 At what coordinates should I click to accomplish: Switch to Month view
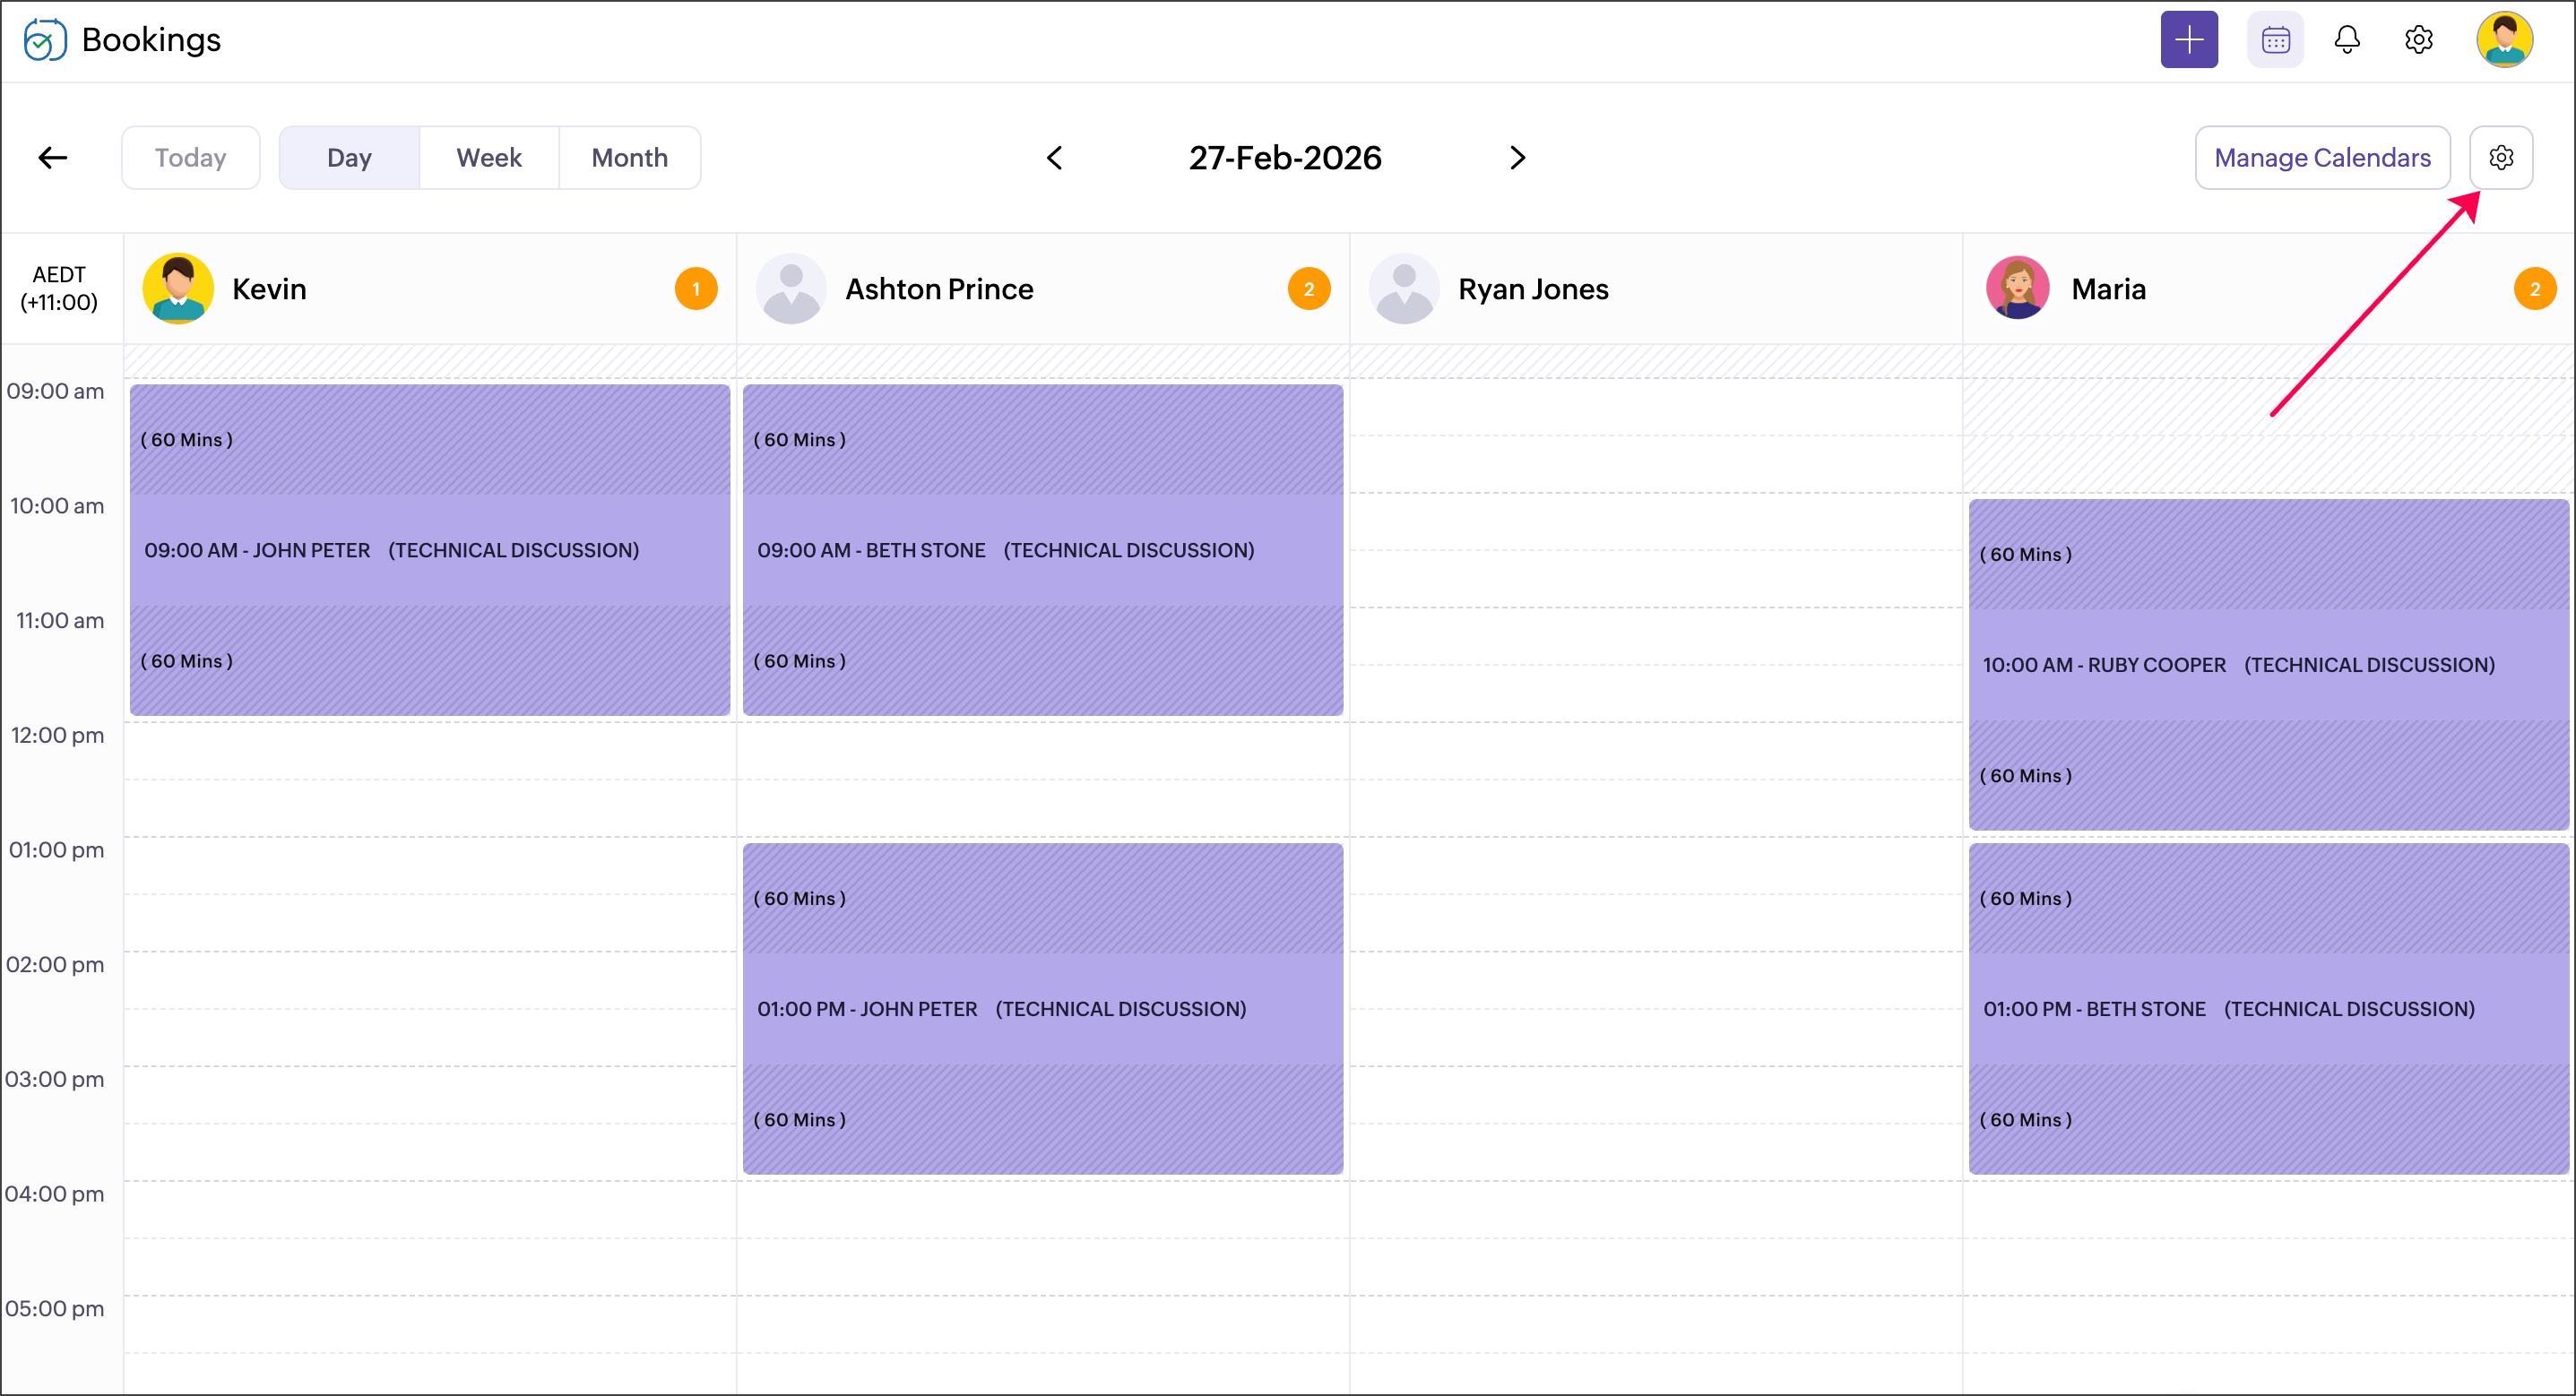629,157
